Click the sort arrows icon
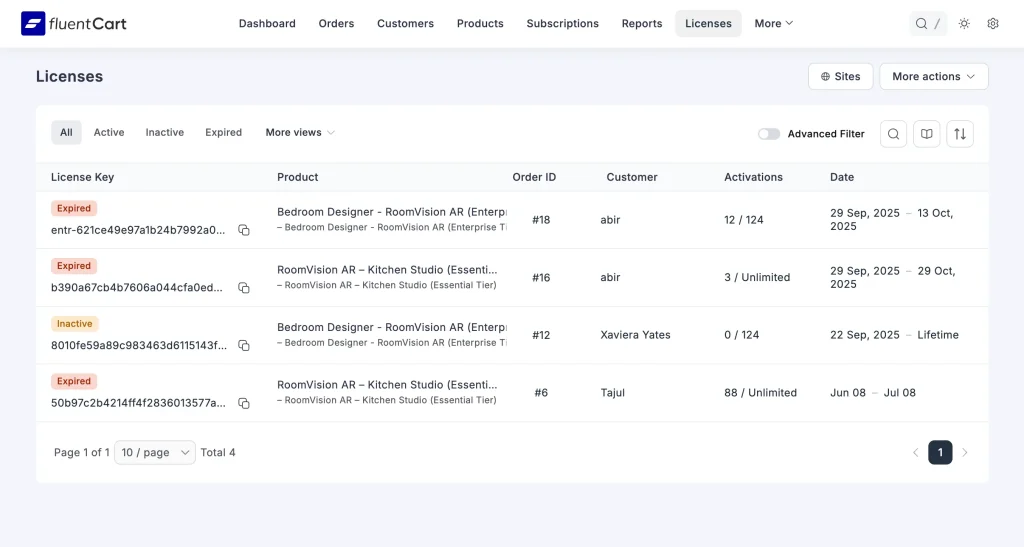 click(960, 134)
